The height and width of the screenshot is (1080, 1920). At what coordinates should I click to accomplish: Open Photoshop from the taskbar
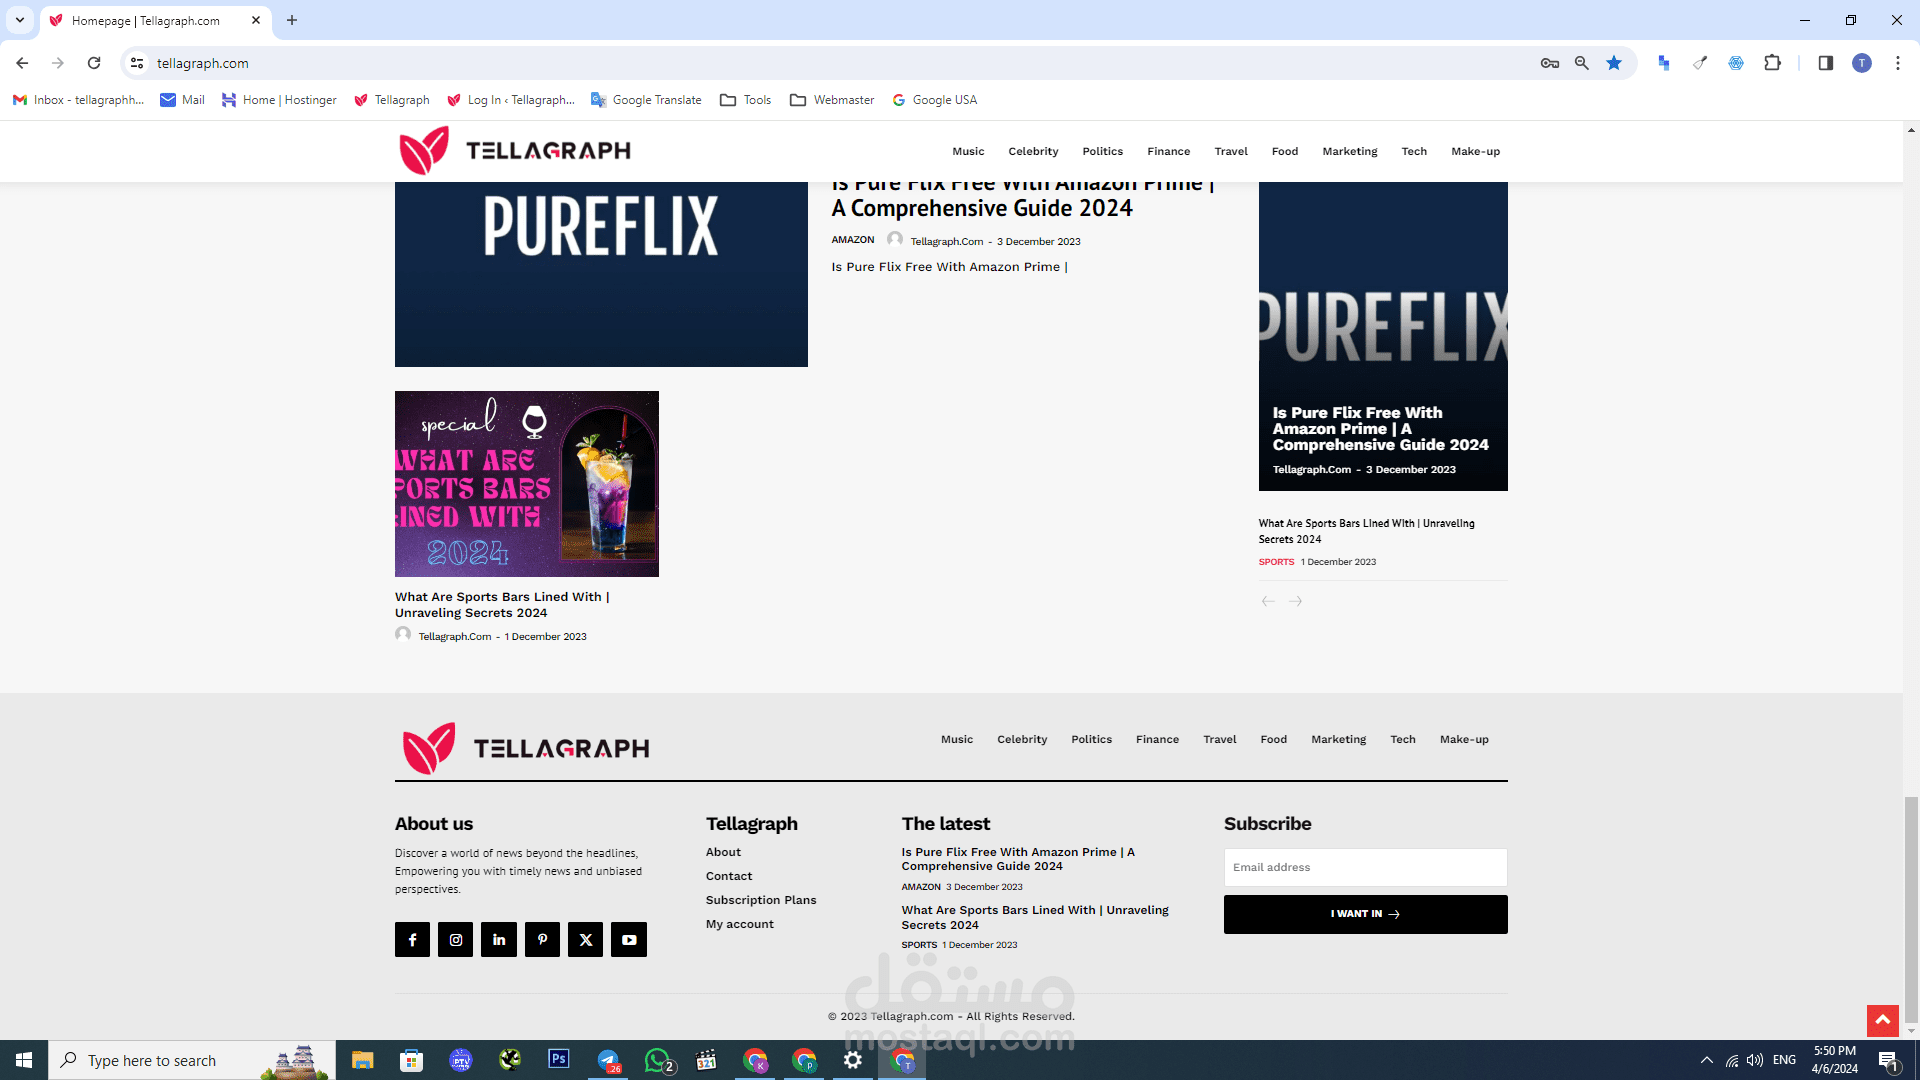coord(559,1059)
